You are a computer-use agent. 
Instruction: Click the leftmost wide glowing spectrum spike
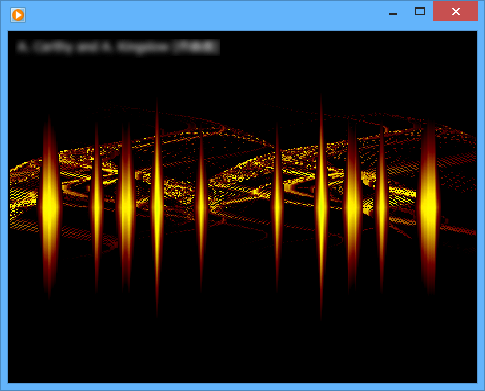coord(50,206)
